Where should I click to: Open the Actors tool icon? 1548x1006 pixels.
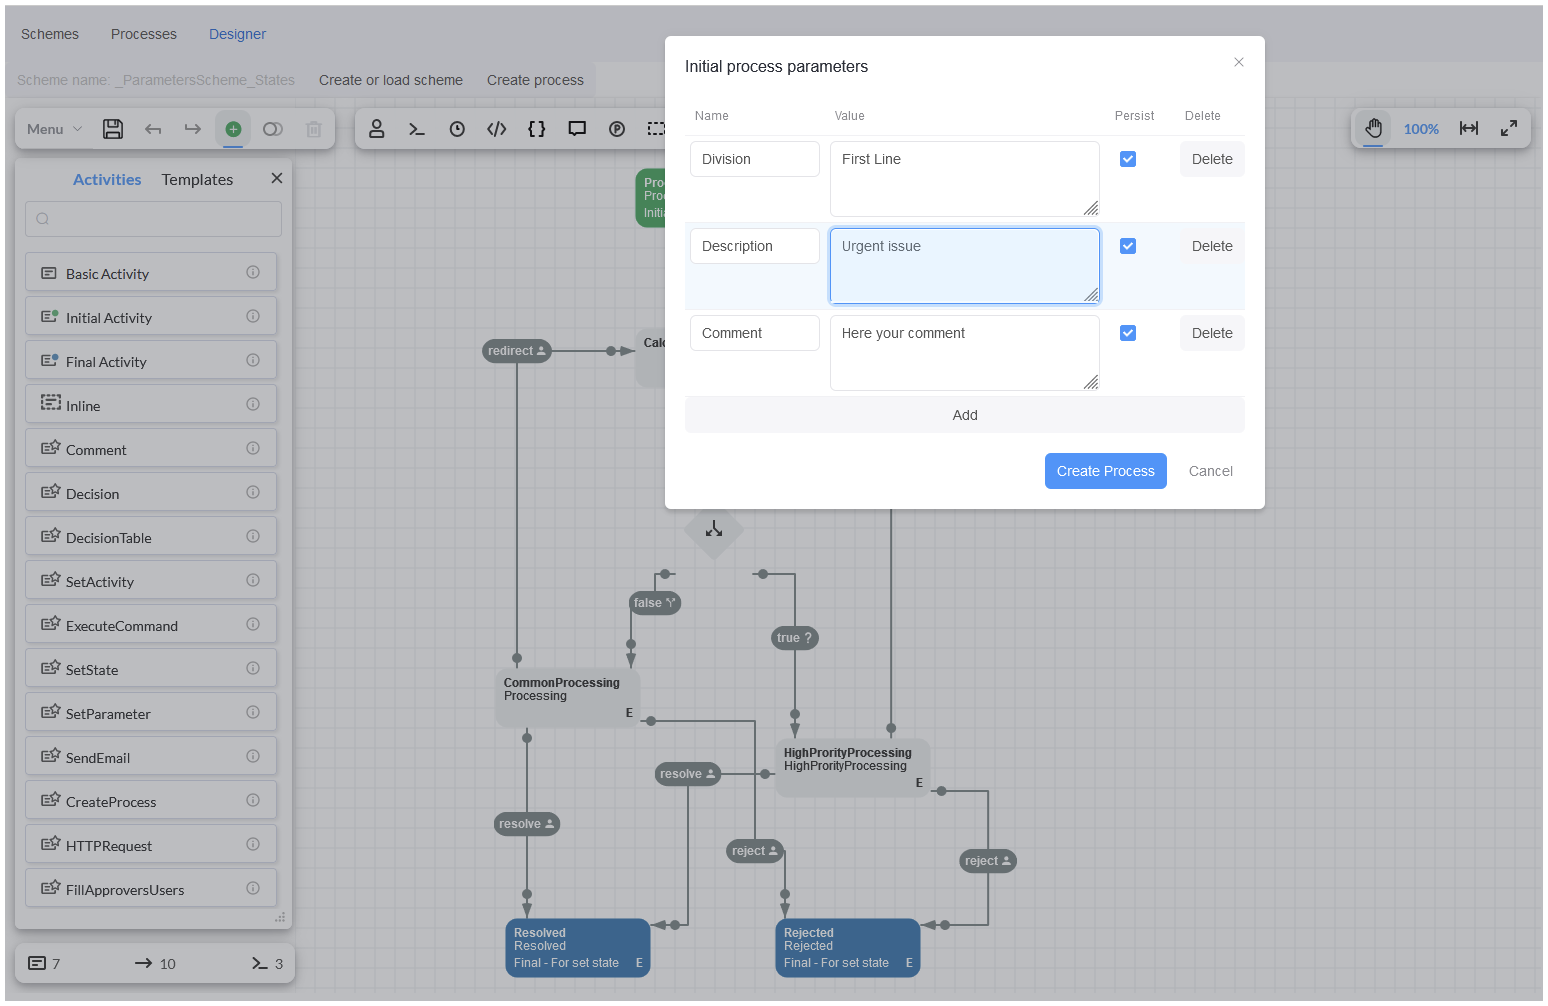coord(377,129)
